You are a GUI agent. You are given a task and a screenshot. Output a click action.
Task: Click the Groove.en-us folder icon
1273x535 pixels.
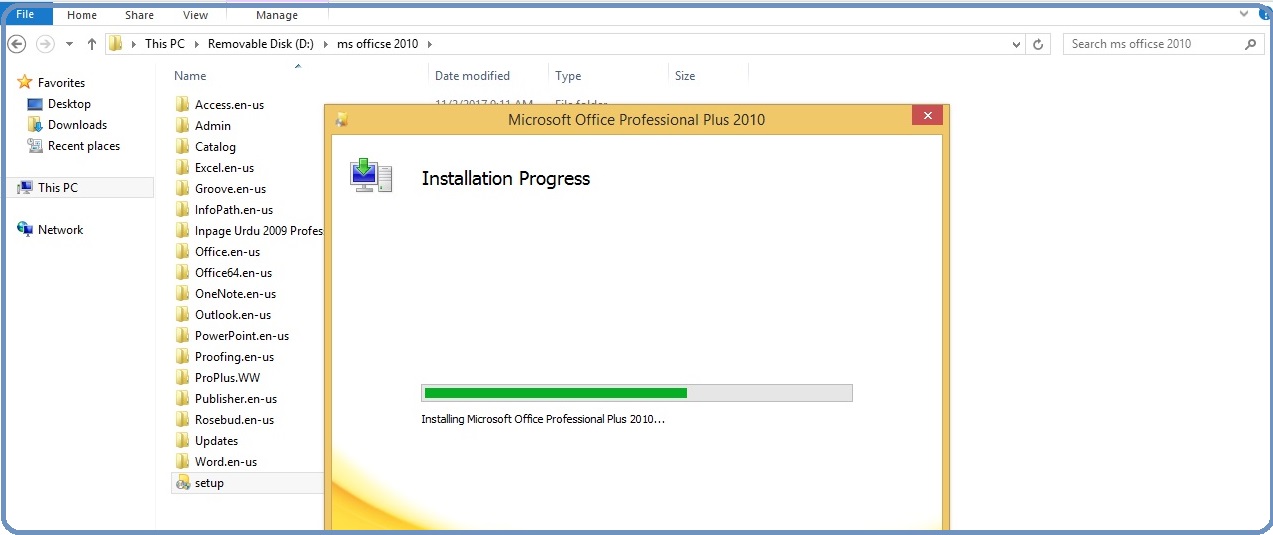pos(182,188)
